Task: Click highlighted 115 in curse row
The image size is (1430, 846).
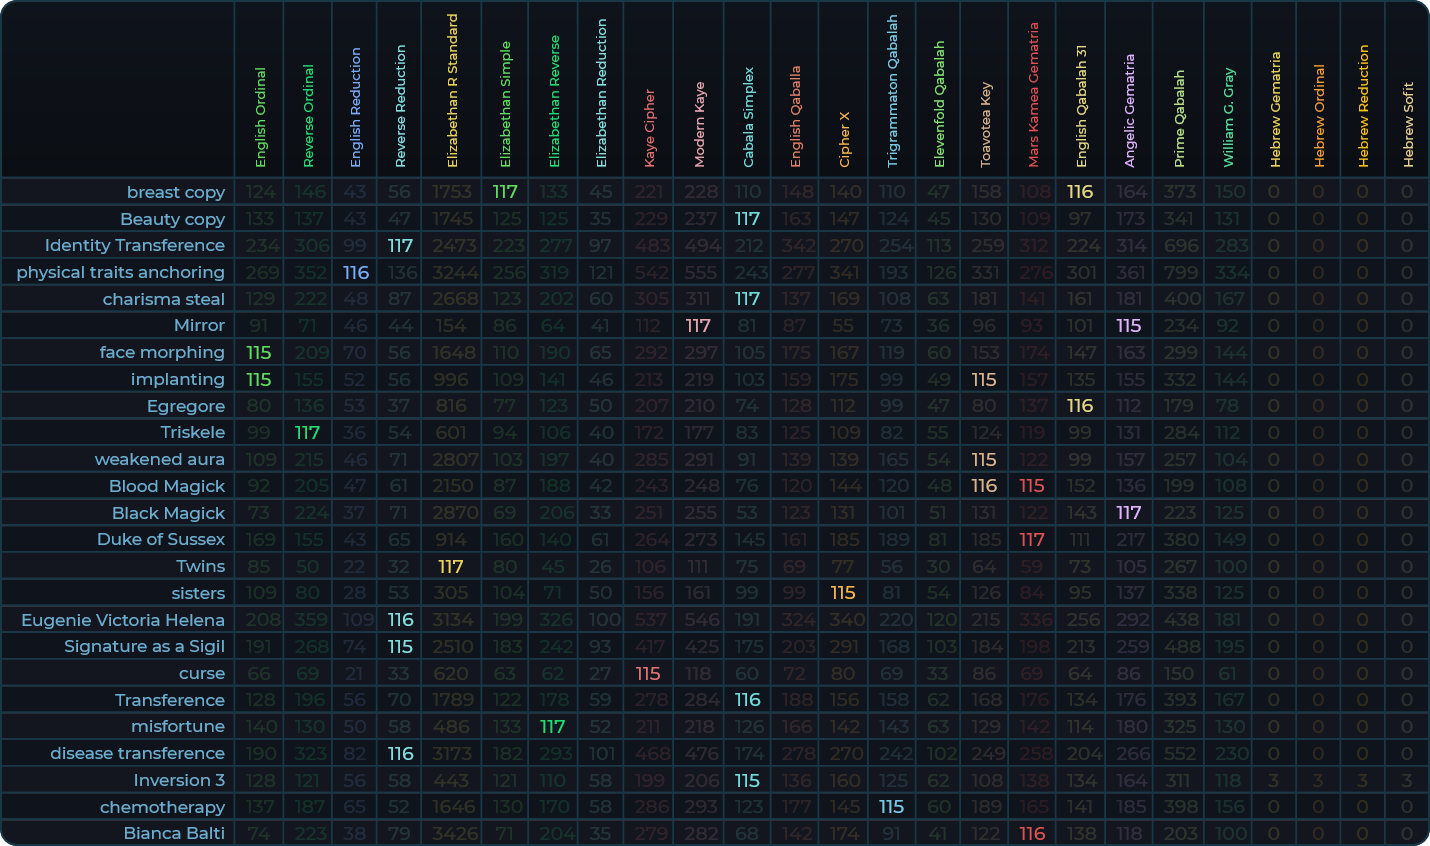Action: click(648, 673)
